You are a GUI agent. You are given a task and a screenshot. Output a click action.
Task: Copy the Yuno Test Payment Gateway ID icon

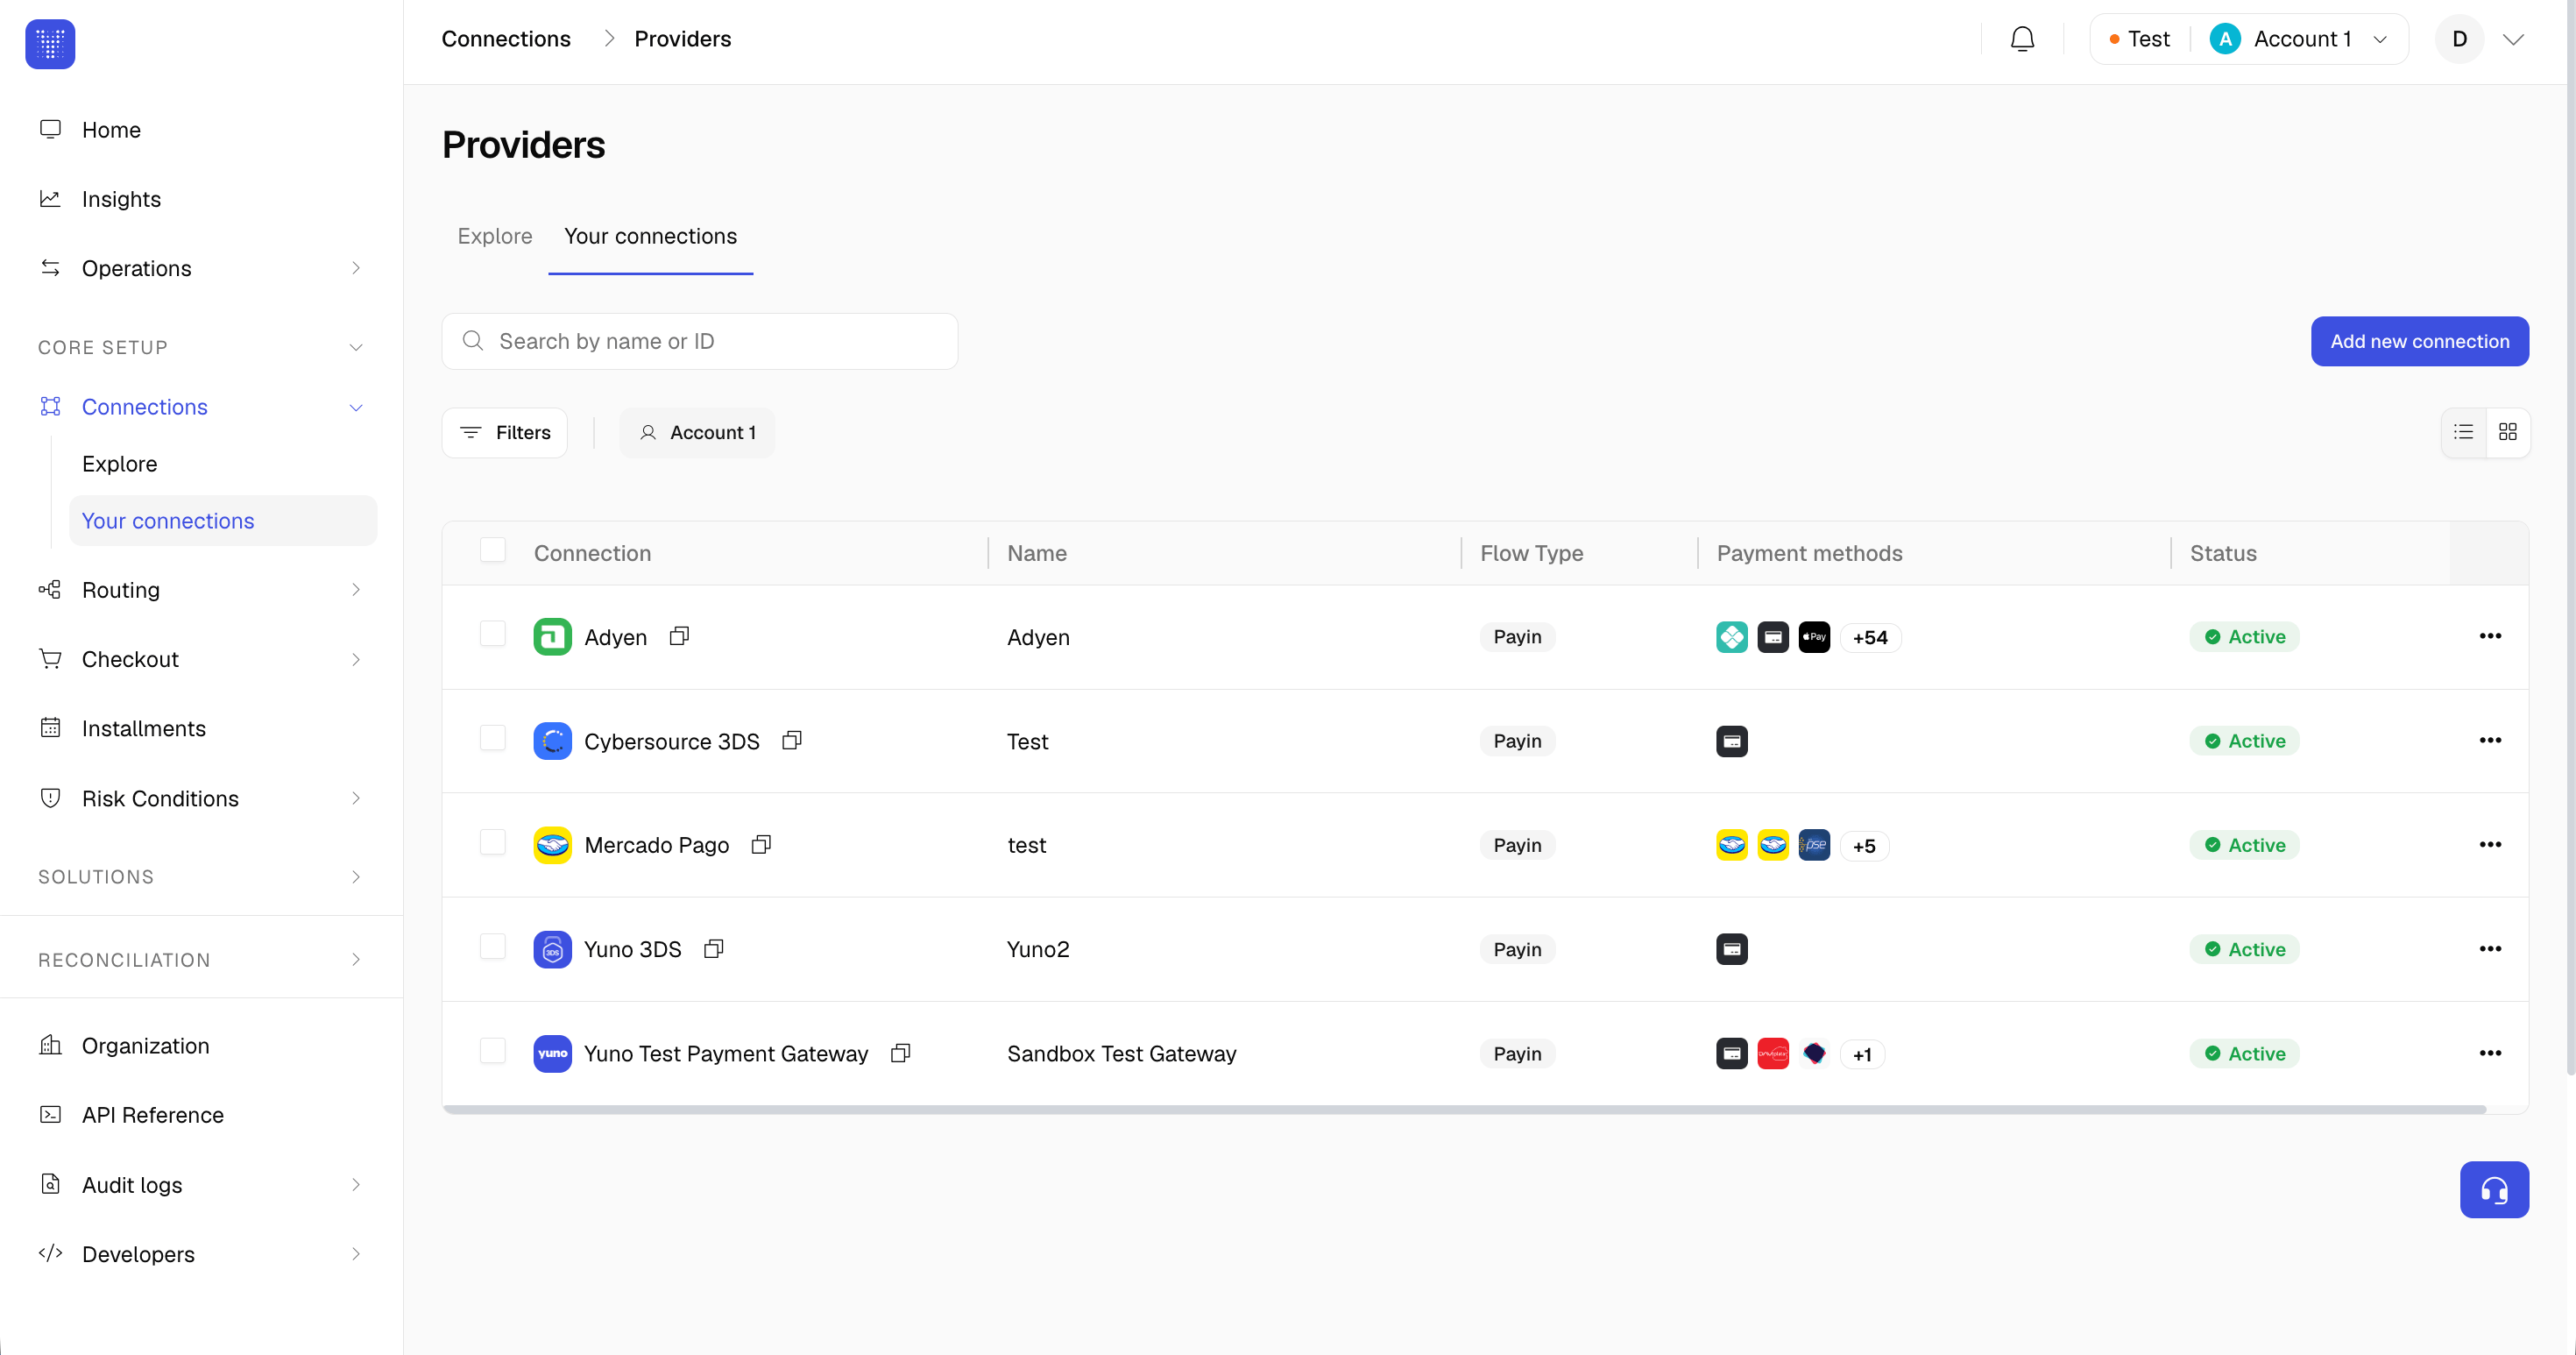[900, 1052]
